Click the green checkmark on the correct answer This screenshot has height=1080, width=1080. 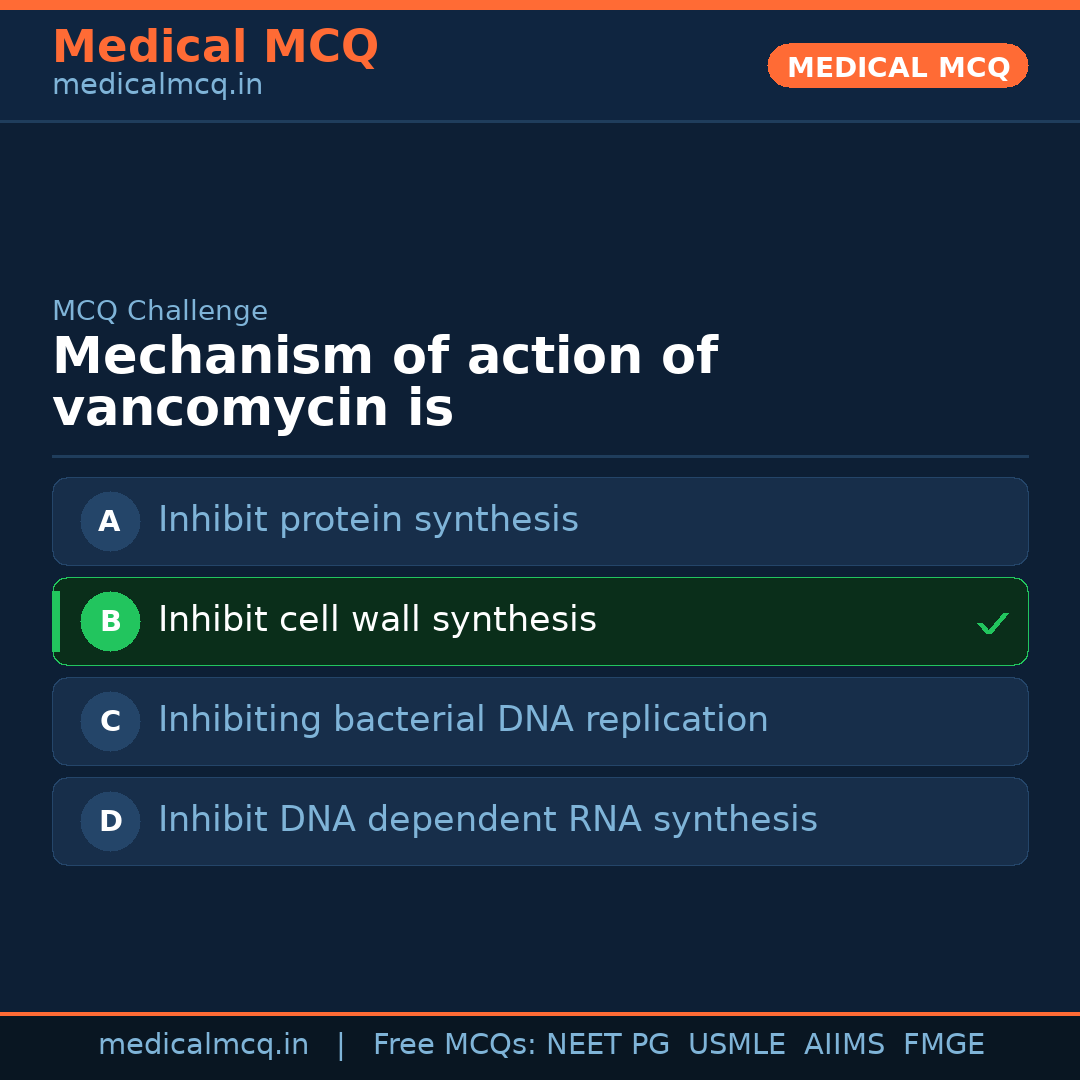(992, 624)
